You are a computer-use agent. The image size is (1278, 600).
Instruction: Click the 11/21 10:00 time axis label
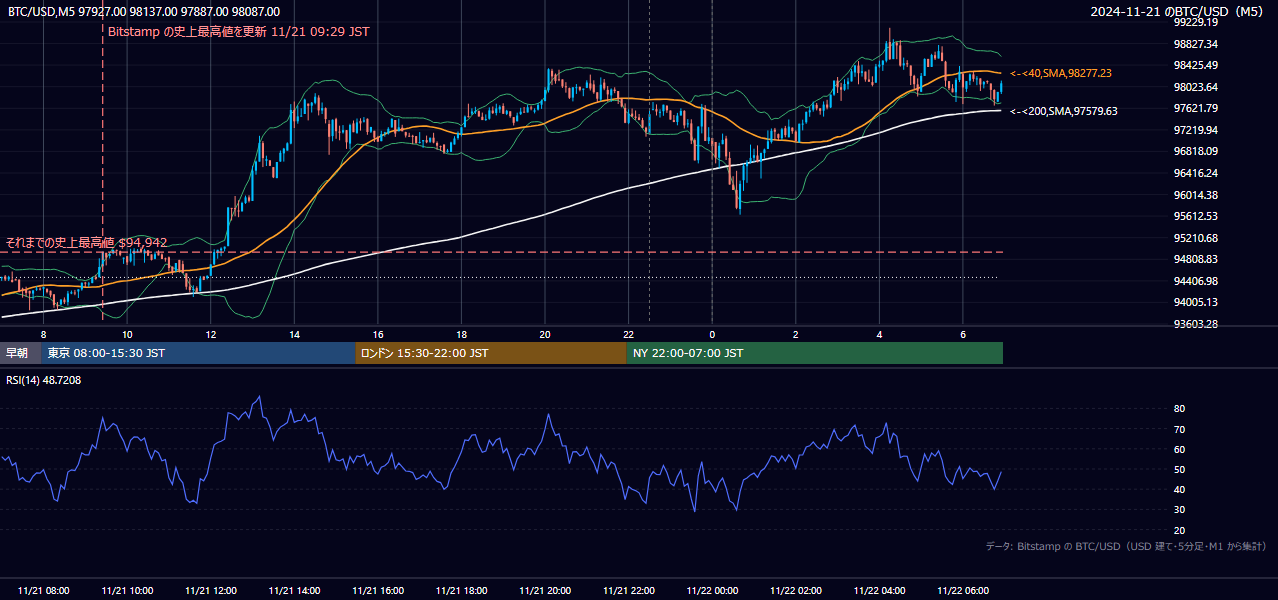click(127, 591)
